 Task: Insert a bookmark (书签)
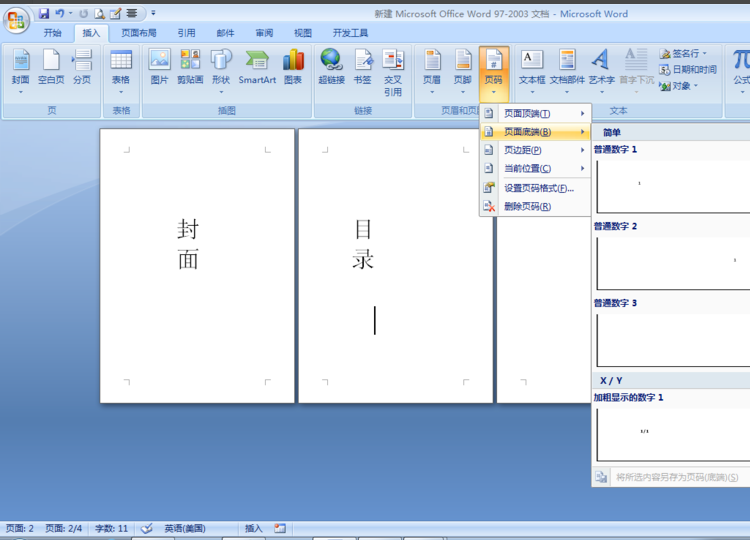[363, 67]
